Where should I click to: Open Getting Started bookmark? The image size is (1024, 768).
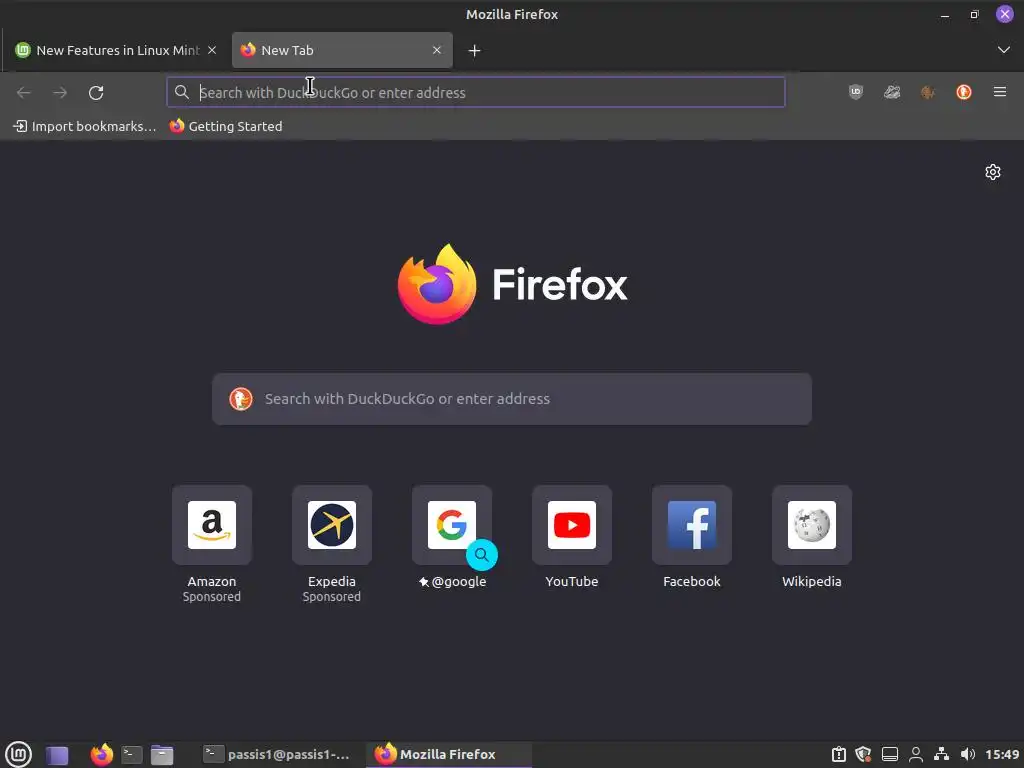(226, 126)
